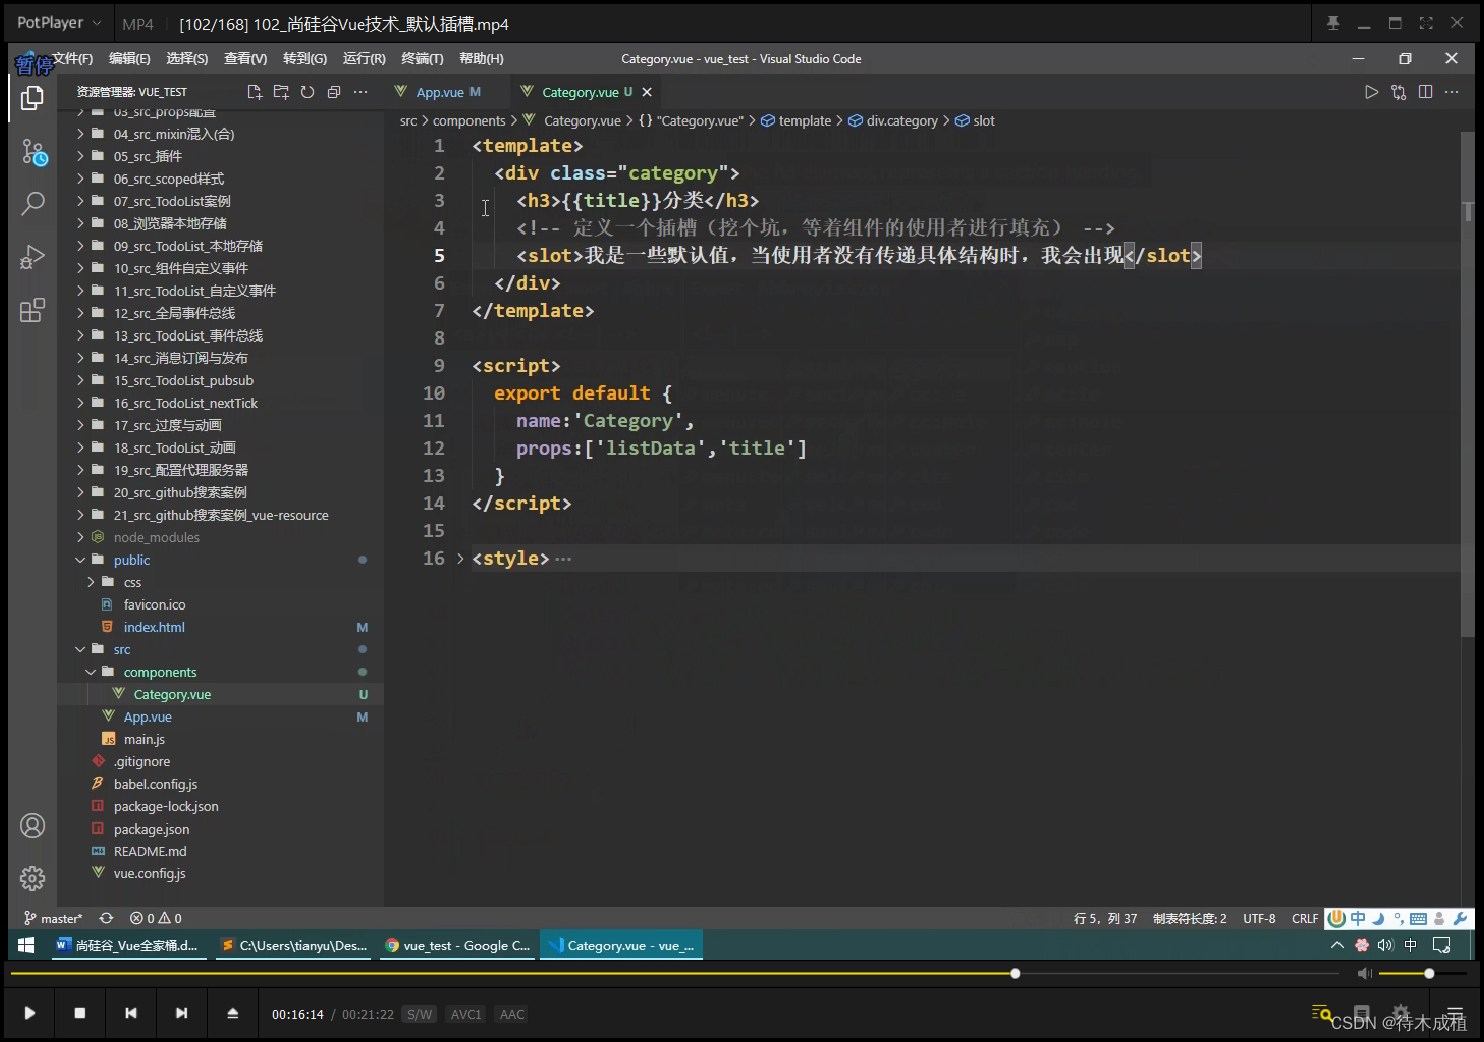Screen dimensions: 1484x1042
Task: Click the PotPlayer eject open-file button
Action: pyautogui.click(x=232, y=1013)
